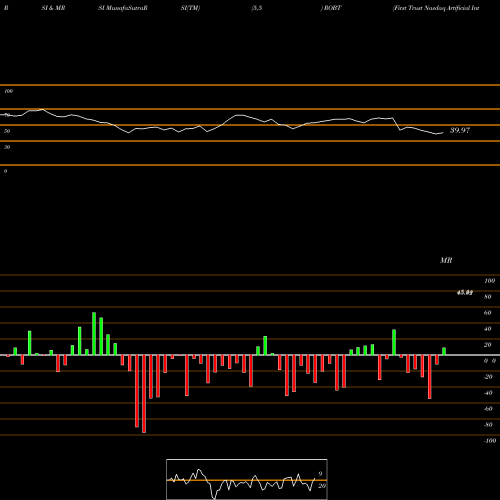The width and height of the screenshot is (500, 500).
Task: Click the 'MR' label above the histogram
Action: click(x=446, y=260)
